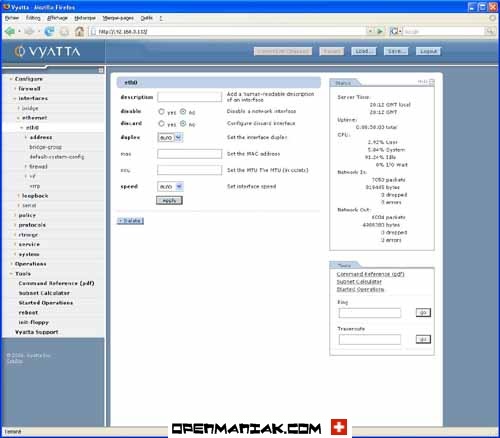
Task: Click the Commit/Changes button in header
Action: [x=283, y=51]
